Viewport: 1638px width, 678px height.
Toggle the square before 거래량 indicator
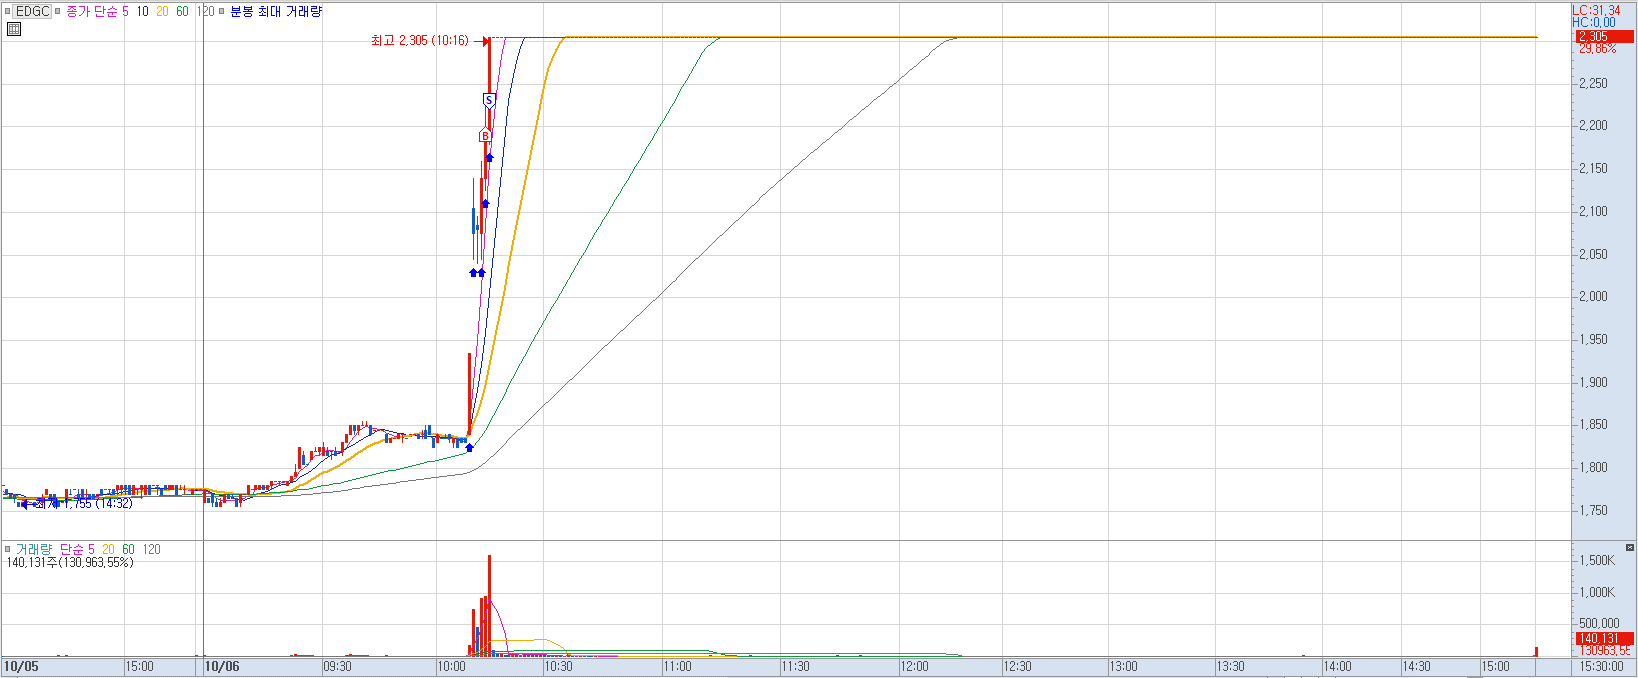coord(8,549)
